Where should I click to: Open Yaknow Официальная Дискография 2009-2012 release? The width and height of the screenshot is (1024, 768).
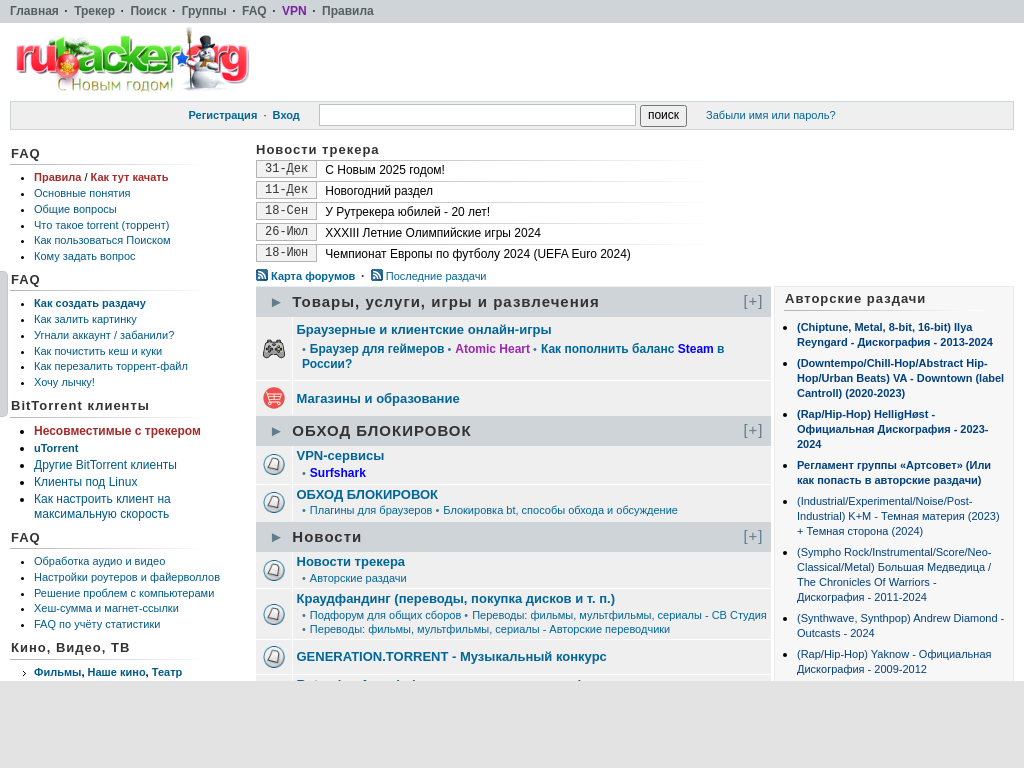pyautogui.click(x=893, y=662)
